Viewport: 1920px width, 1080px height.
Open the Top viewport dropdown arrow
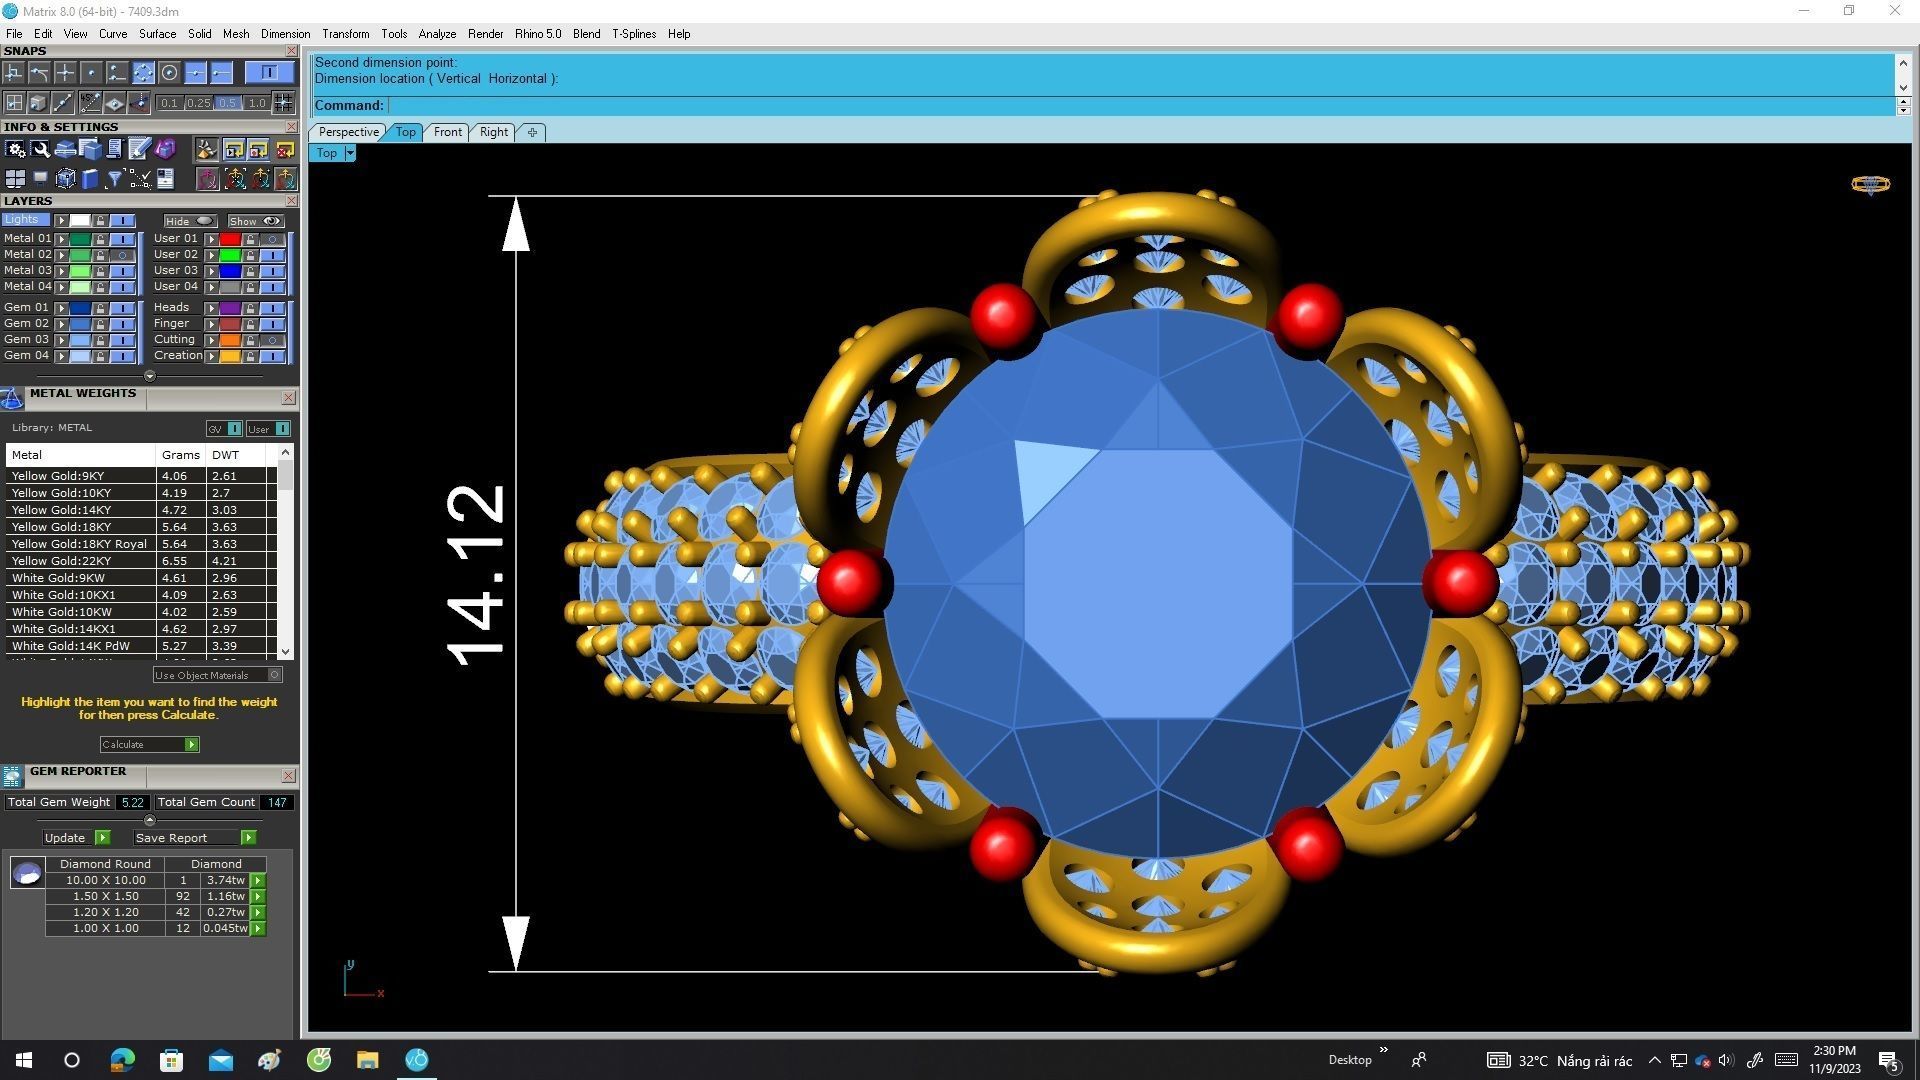[349, 154]
